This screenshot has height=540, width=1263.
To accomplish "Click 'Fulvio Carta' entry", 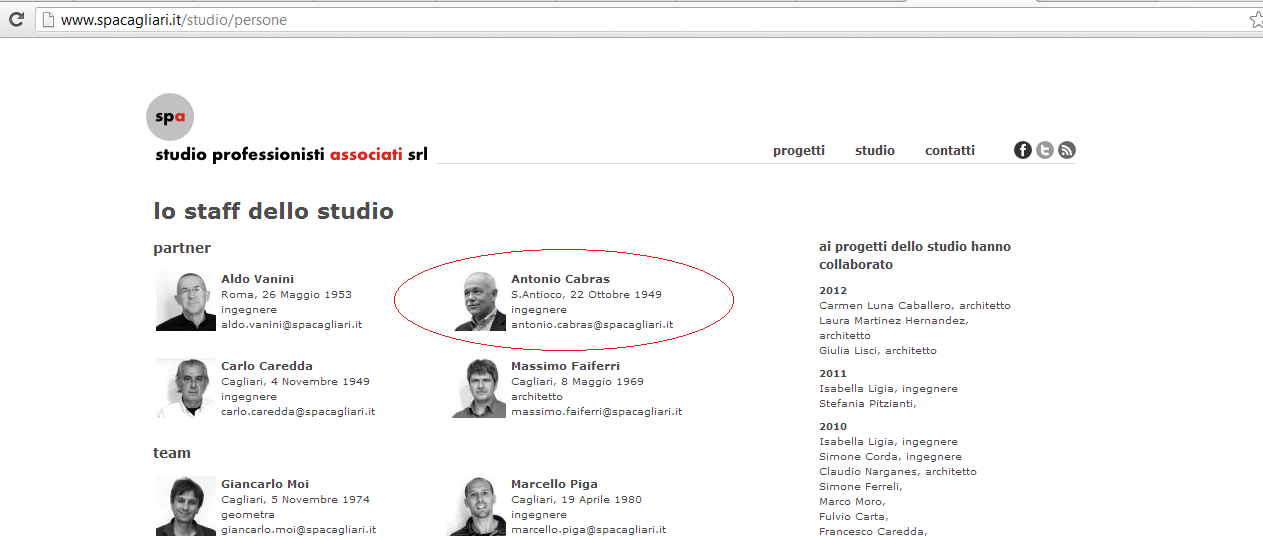I will 853,517.
